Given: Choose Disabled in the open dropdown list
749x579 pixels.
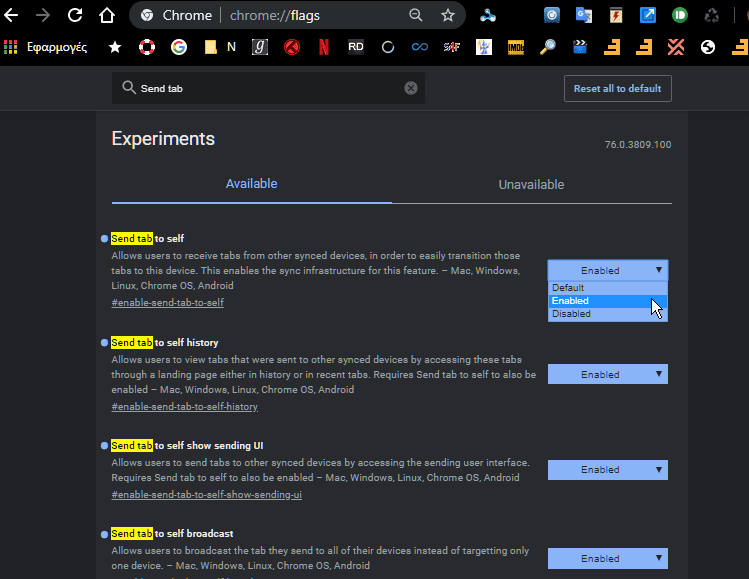Looking at the screenshot, I should click(608, 313).
